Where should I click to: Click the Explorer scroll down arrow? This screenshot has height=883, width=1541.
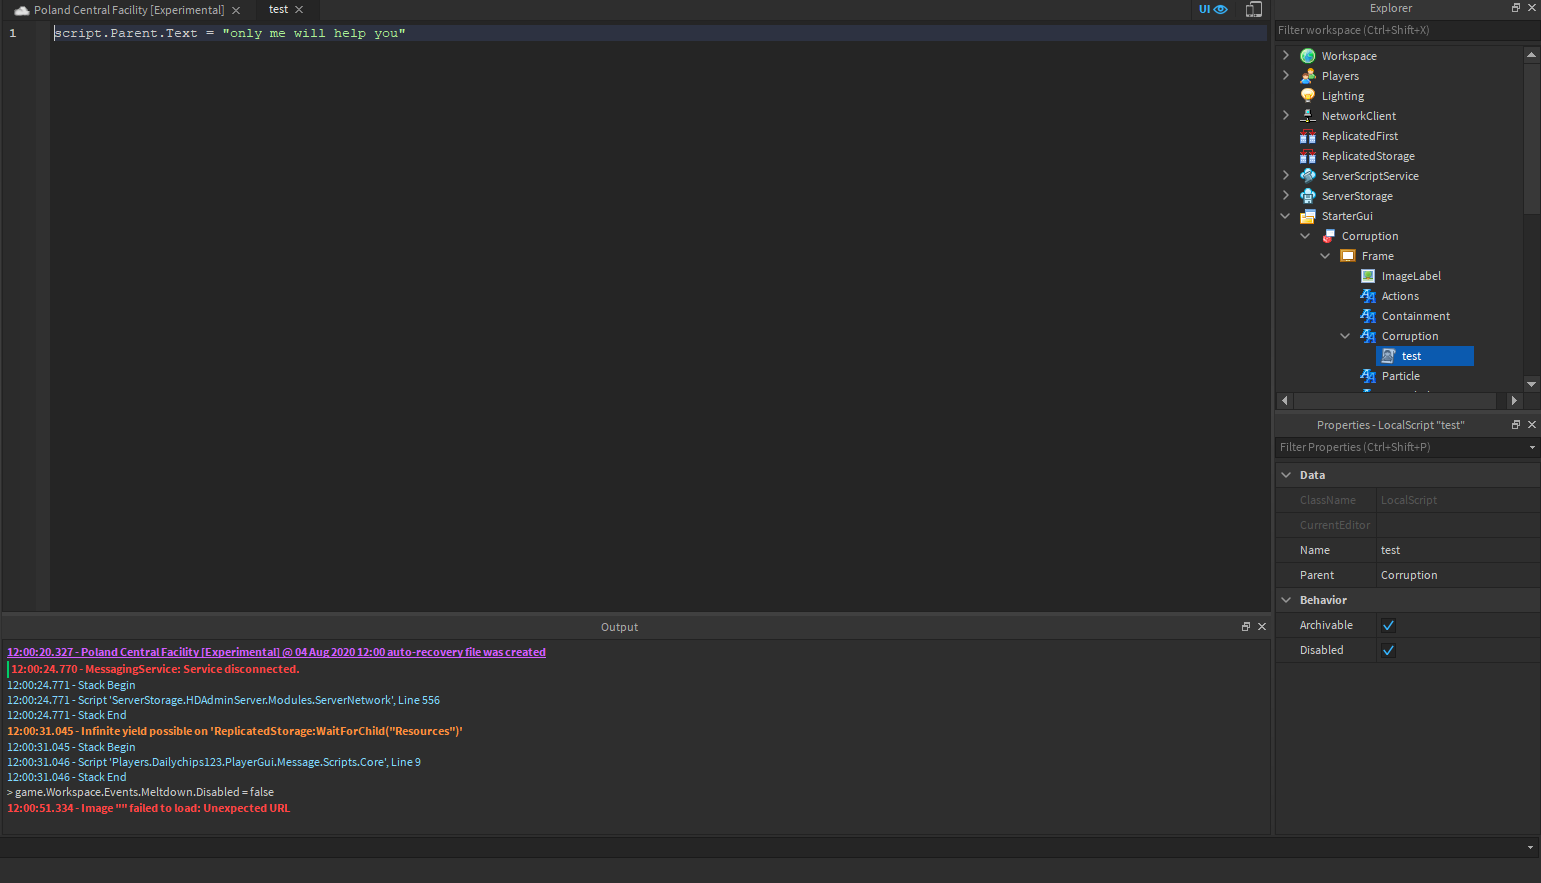(x=1532, y=385)
